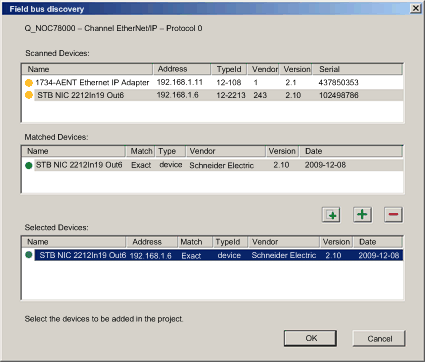Viewport: 426px width, 363px height.
Task: Click orange status dot of scanned STB NIC
Action: tap(29, 95)
